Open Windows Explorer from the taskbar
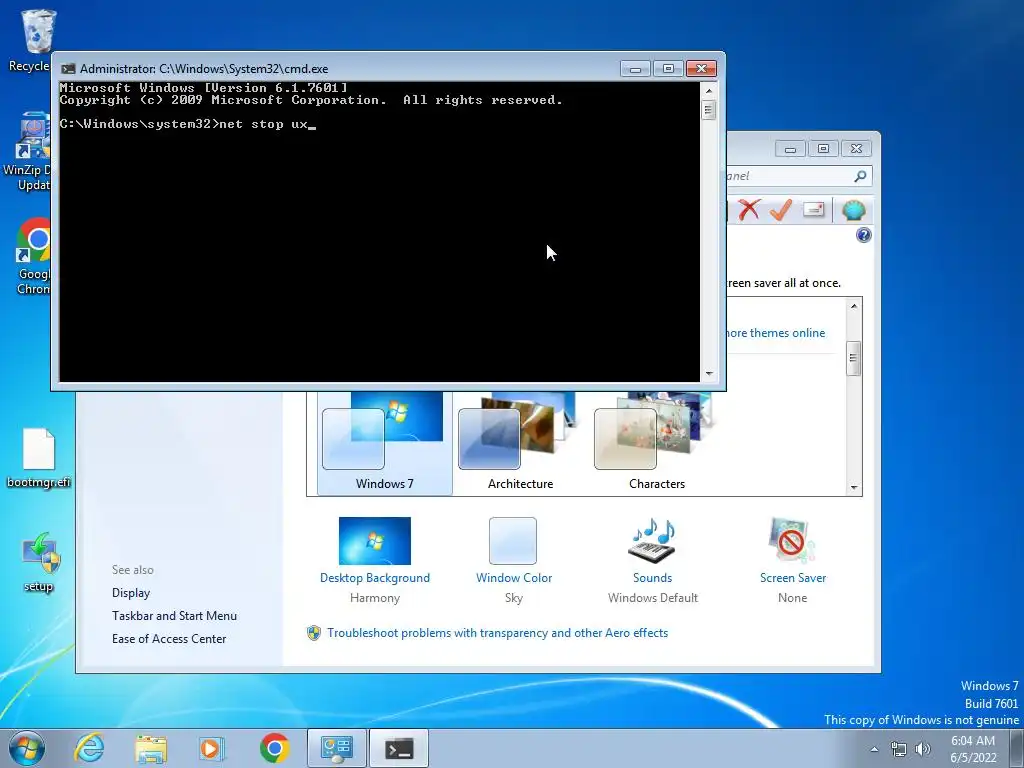The image size is (1024, 768). point(151,748)
